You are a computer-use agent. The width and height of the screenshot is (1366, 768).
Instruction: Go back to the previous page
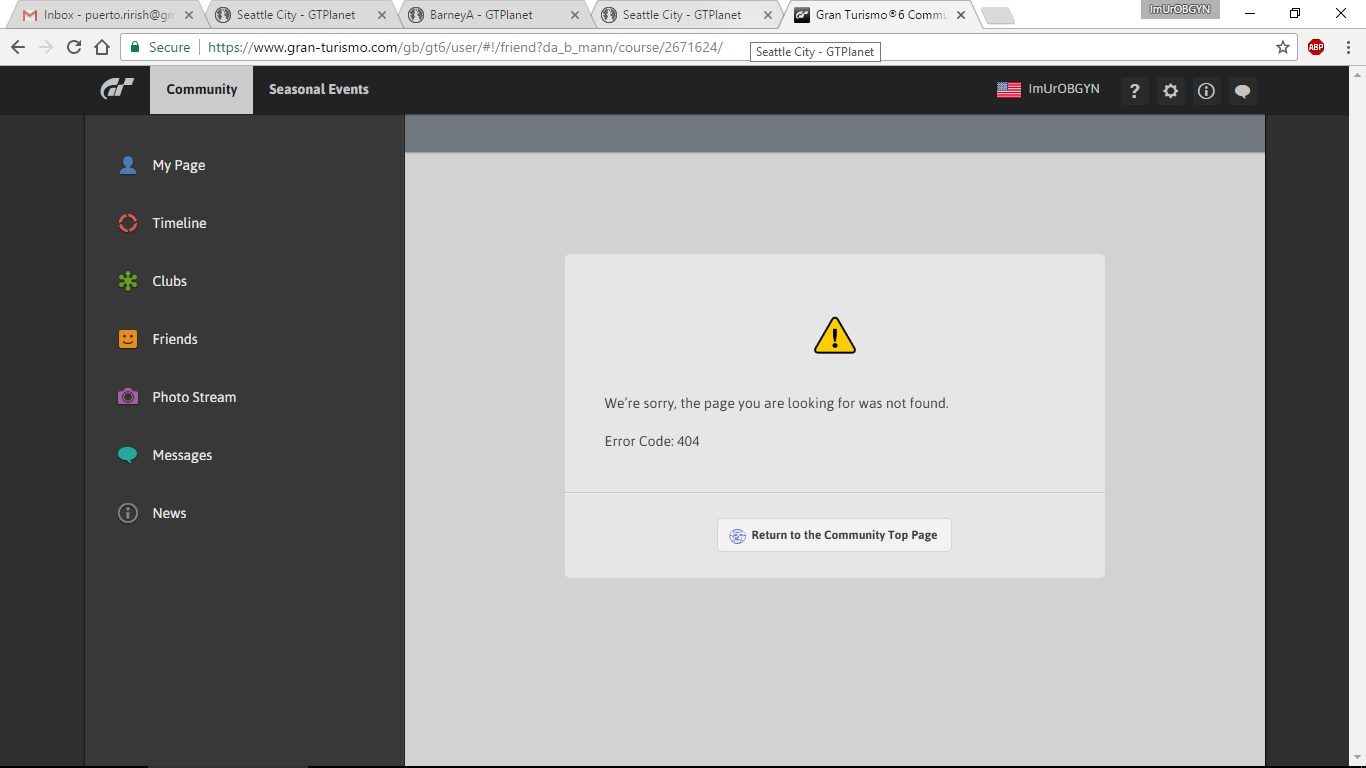[x=18, y=47]
